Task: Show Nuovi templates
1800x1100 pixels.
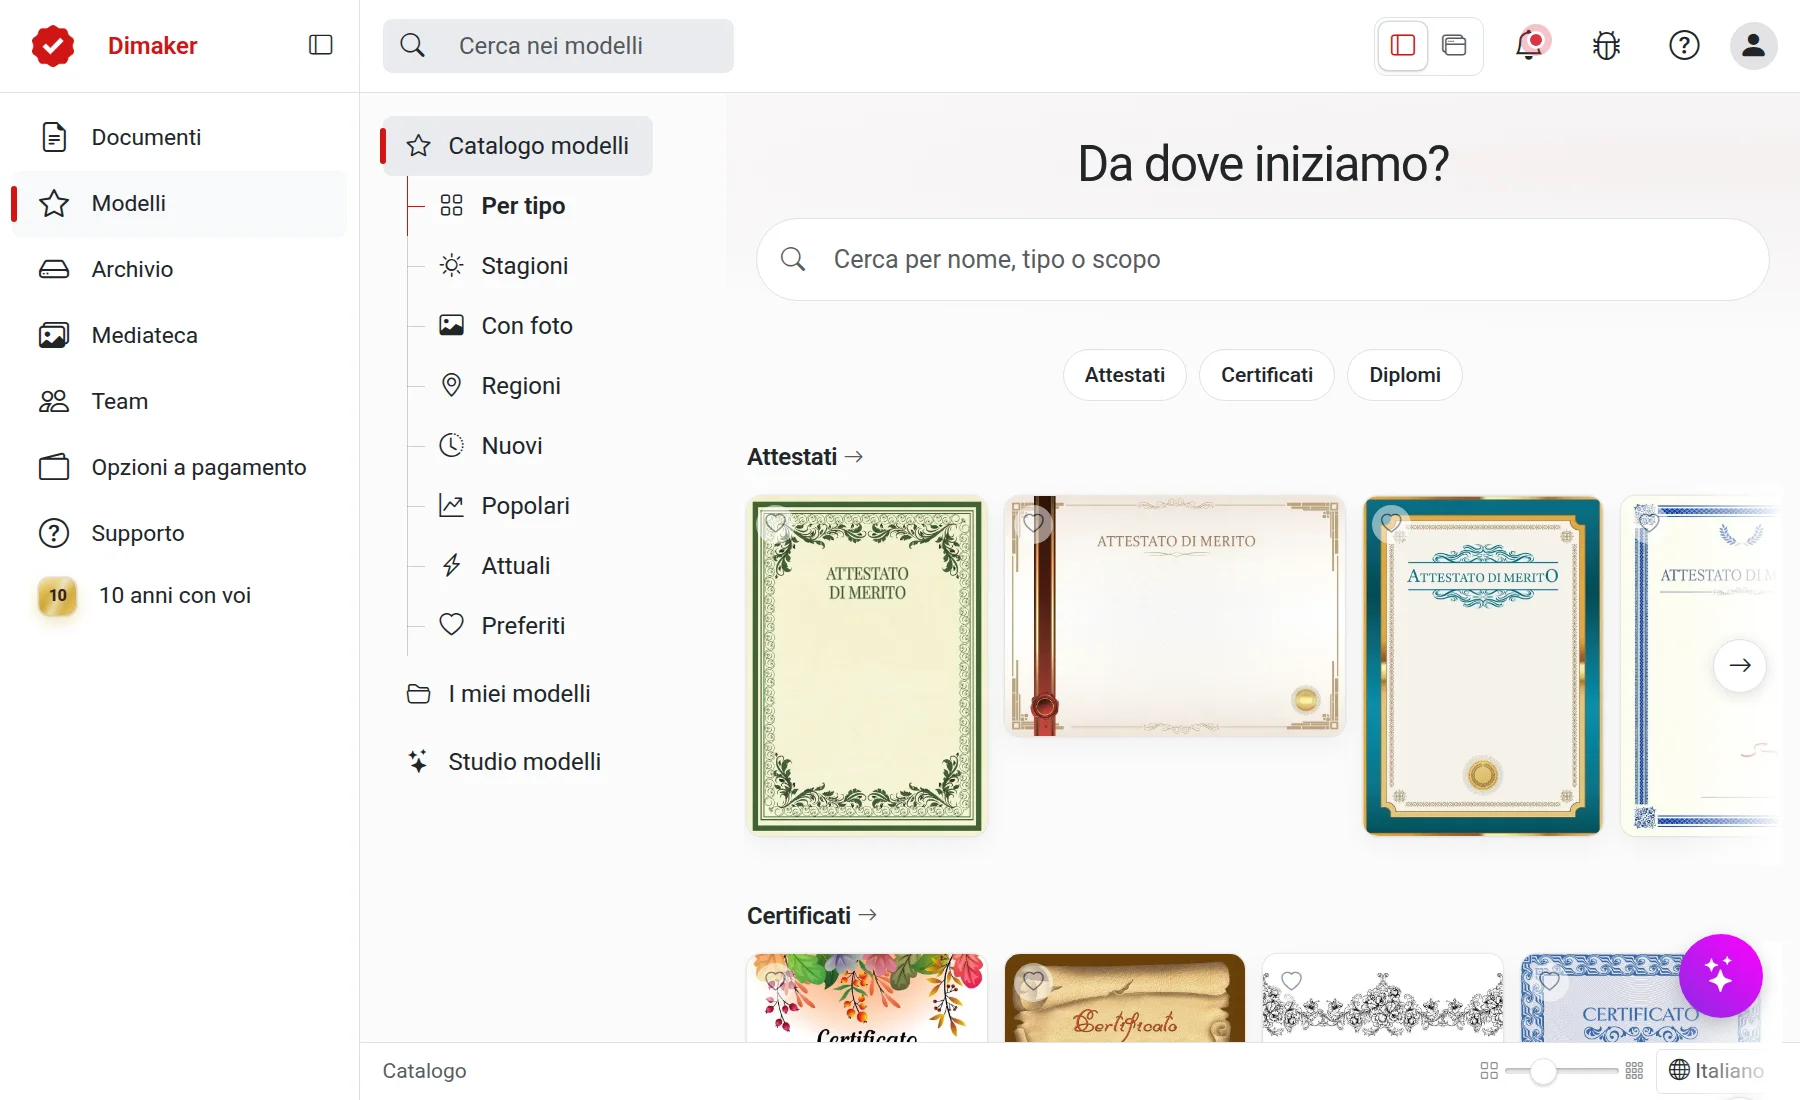Action: (492, 446)
